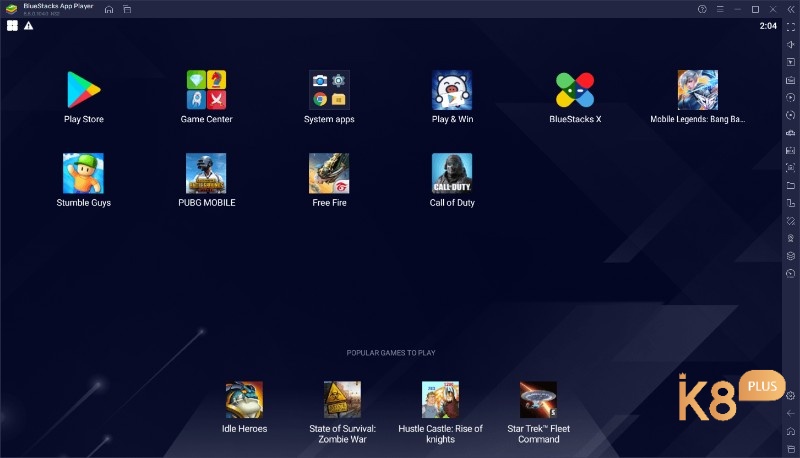
Task: Open multi-instance manager layers icon
Action: pyautogui.click(x=791, y=256)
